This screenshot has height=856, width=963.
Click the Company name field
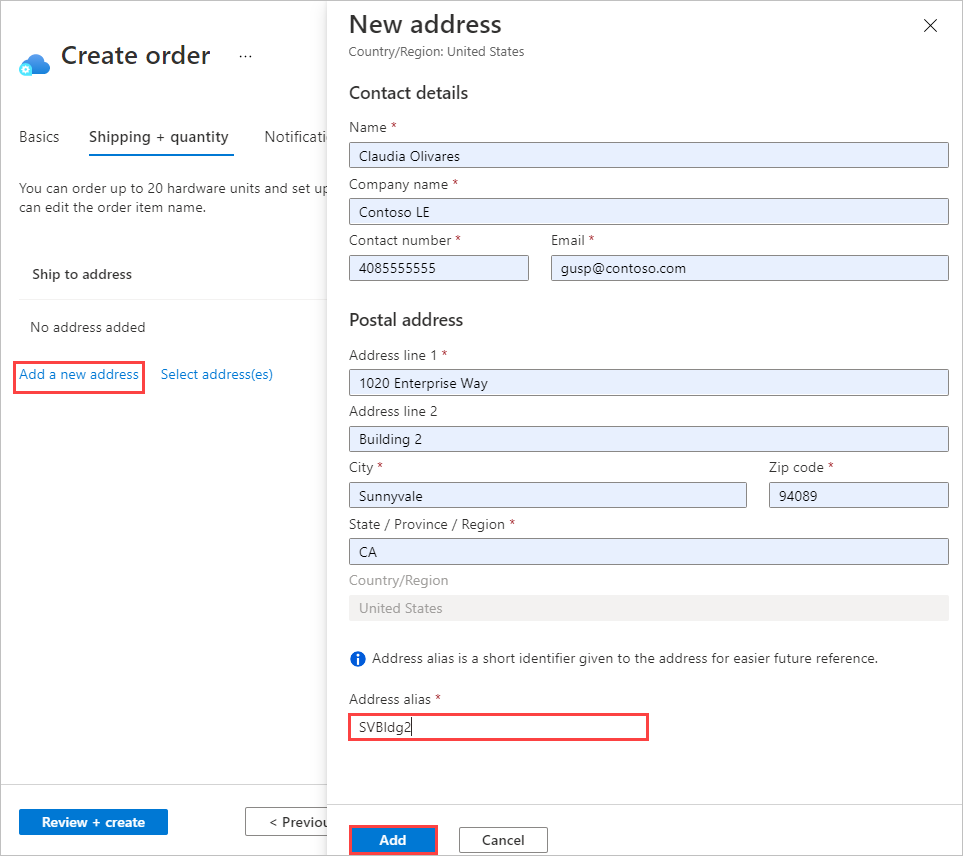(x=648, y=211)
